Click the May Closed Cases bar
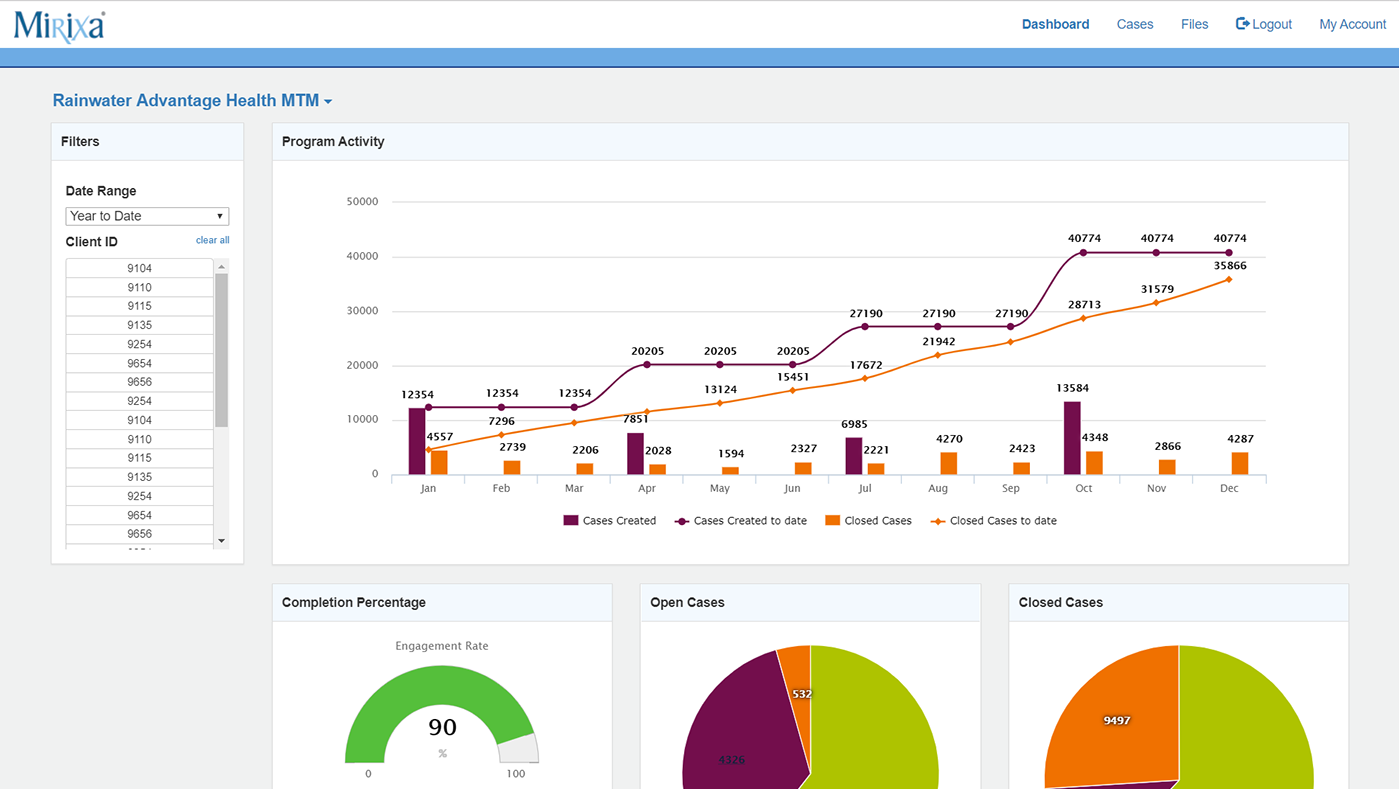The height and width of the screenshot is (789, 1399). (x=730, y=470)
